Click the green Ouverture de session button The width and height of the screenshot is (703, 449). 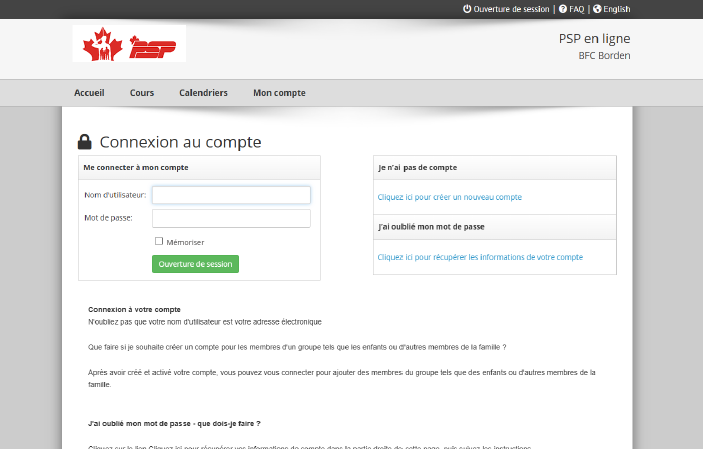click(195, 264)
